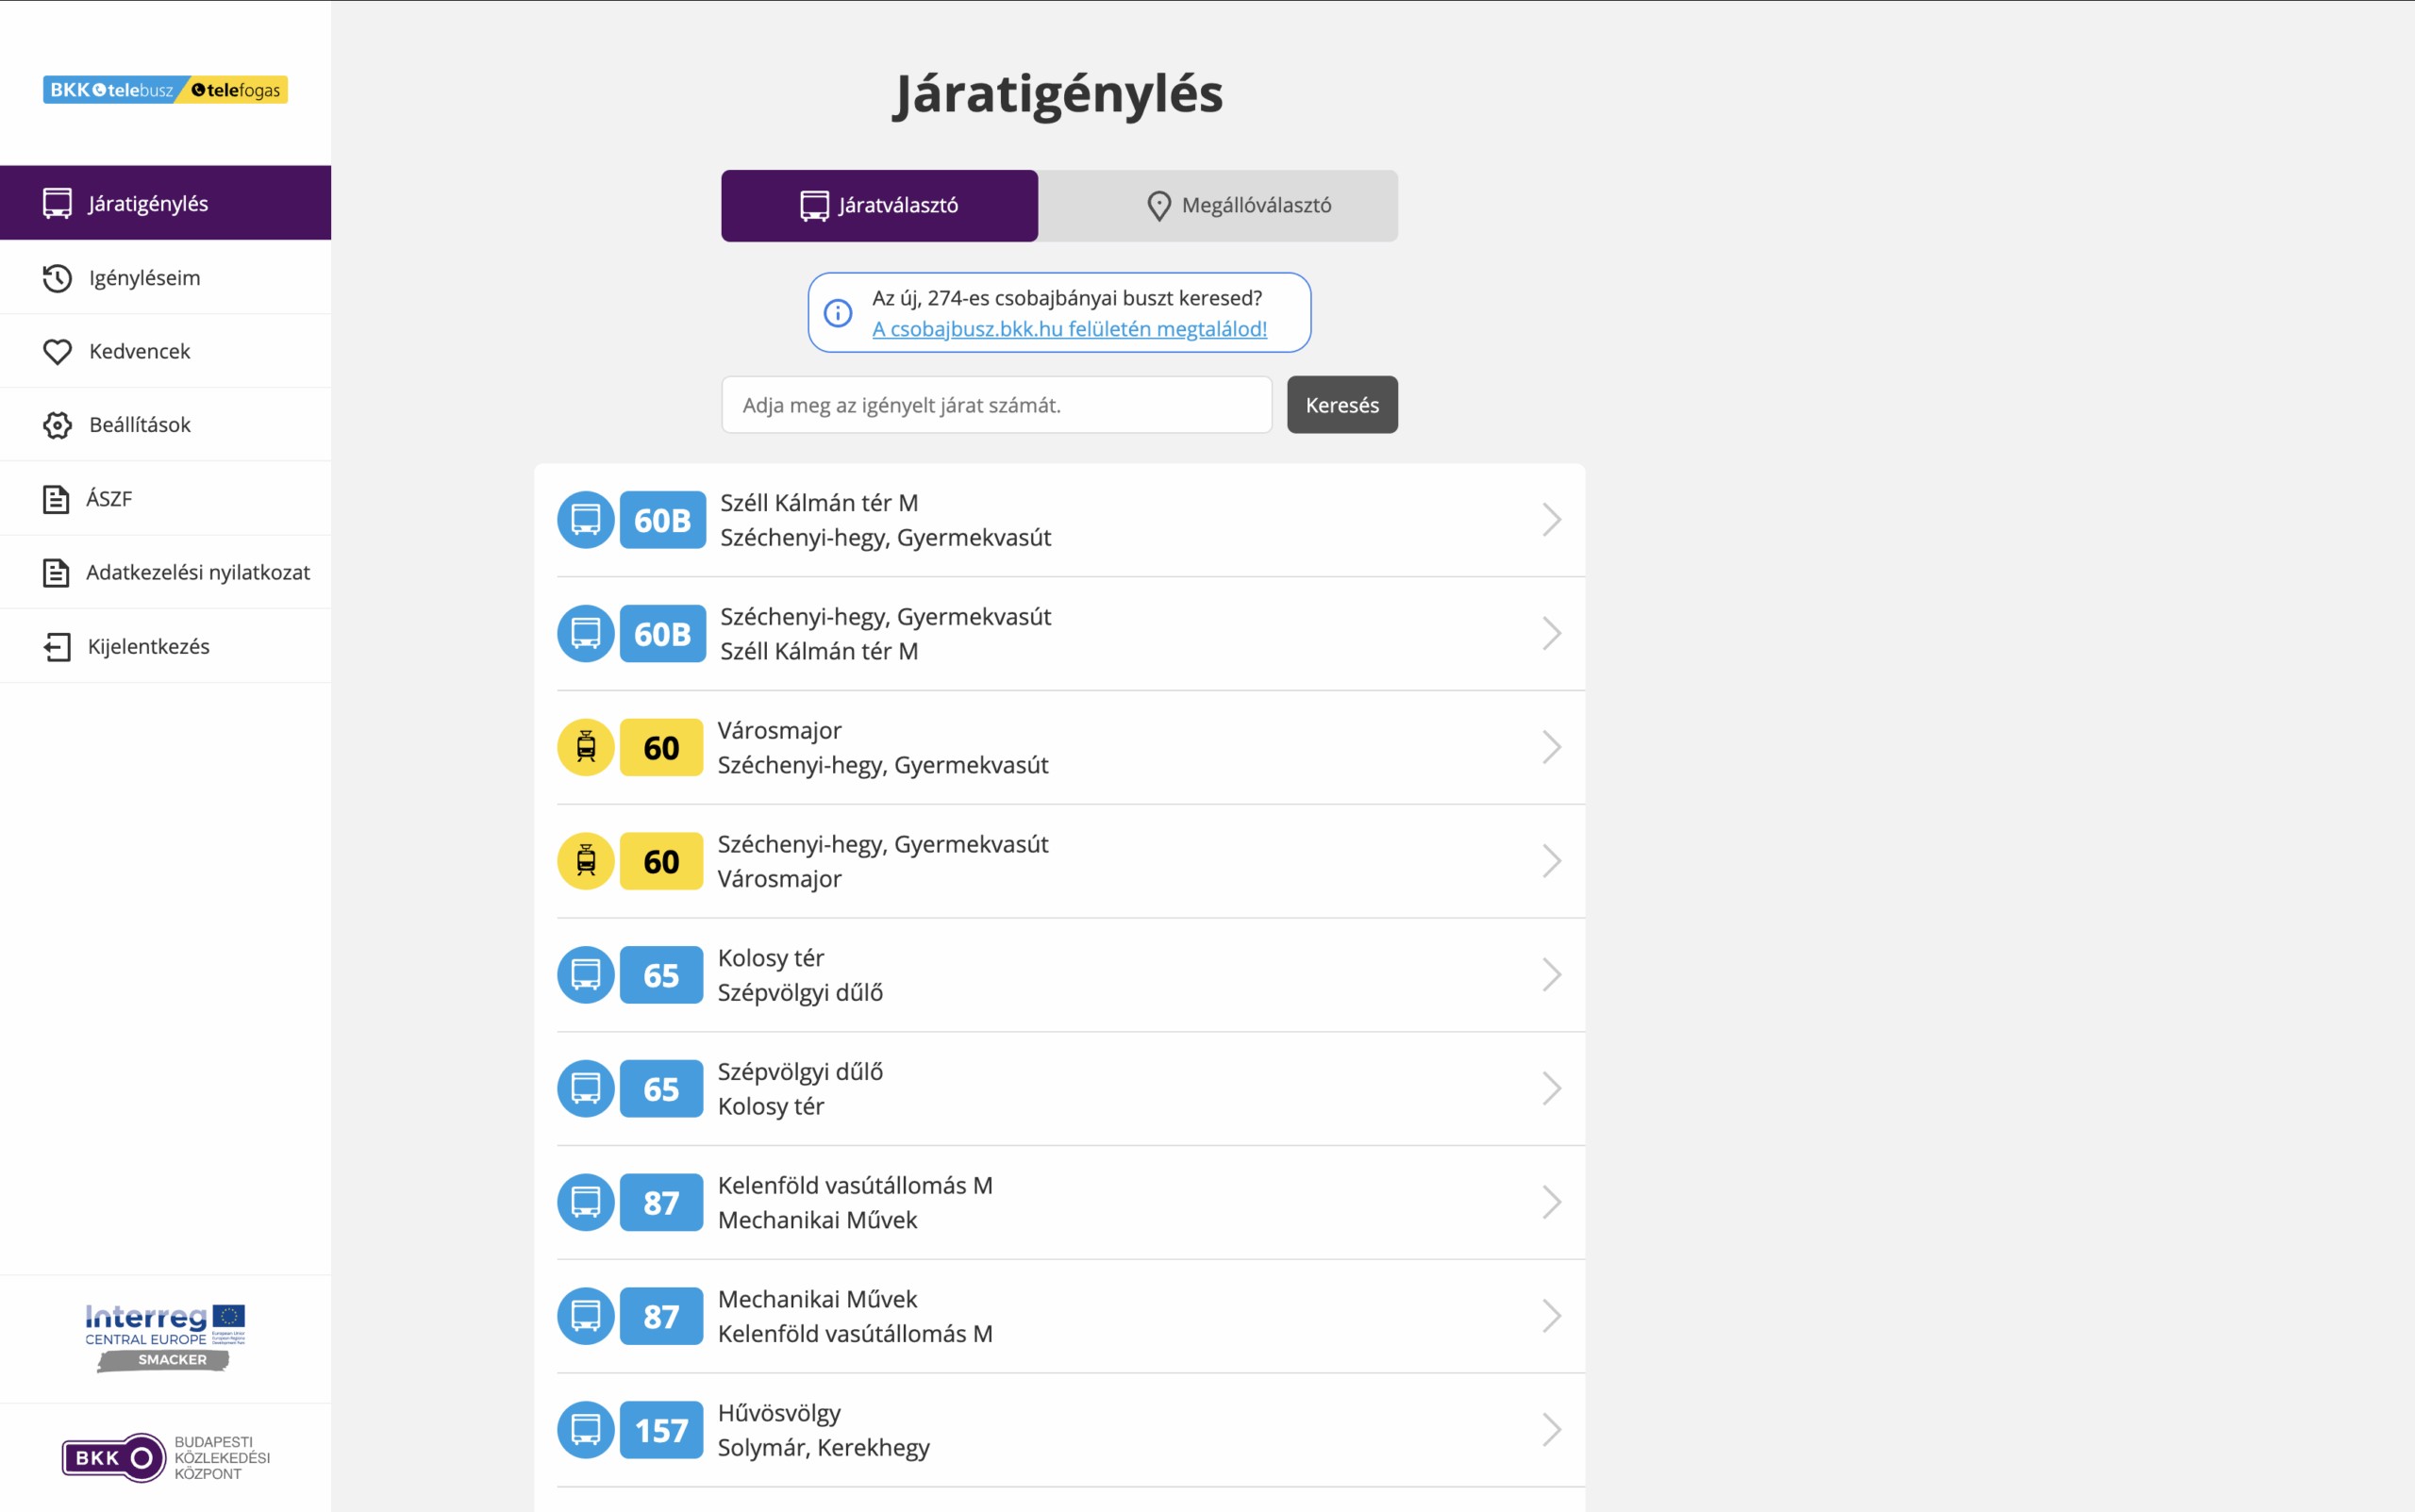Click bus icon of 157 Hűvösvölgy route

pos(586,1430)
